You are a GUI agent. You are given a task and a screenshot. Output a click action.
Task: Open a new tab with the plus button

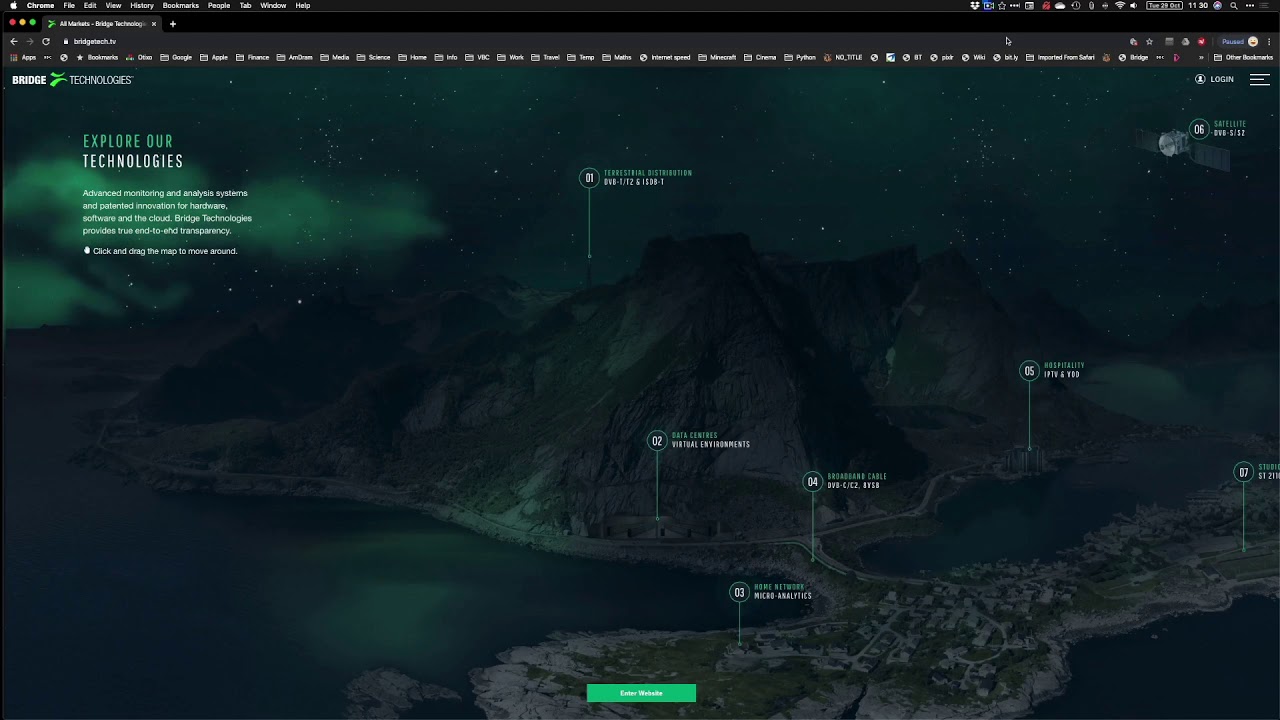(x=172, y=23)
